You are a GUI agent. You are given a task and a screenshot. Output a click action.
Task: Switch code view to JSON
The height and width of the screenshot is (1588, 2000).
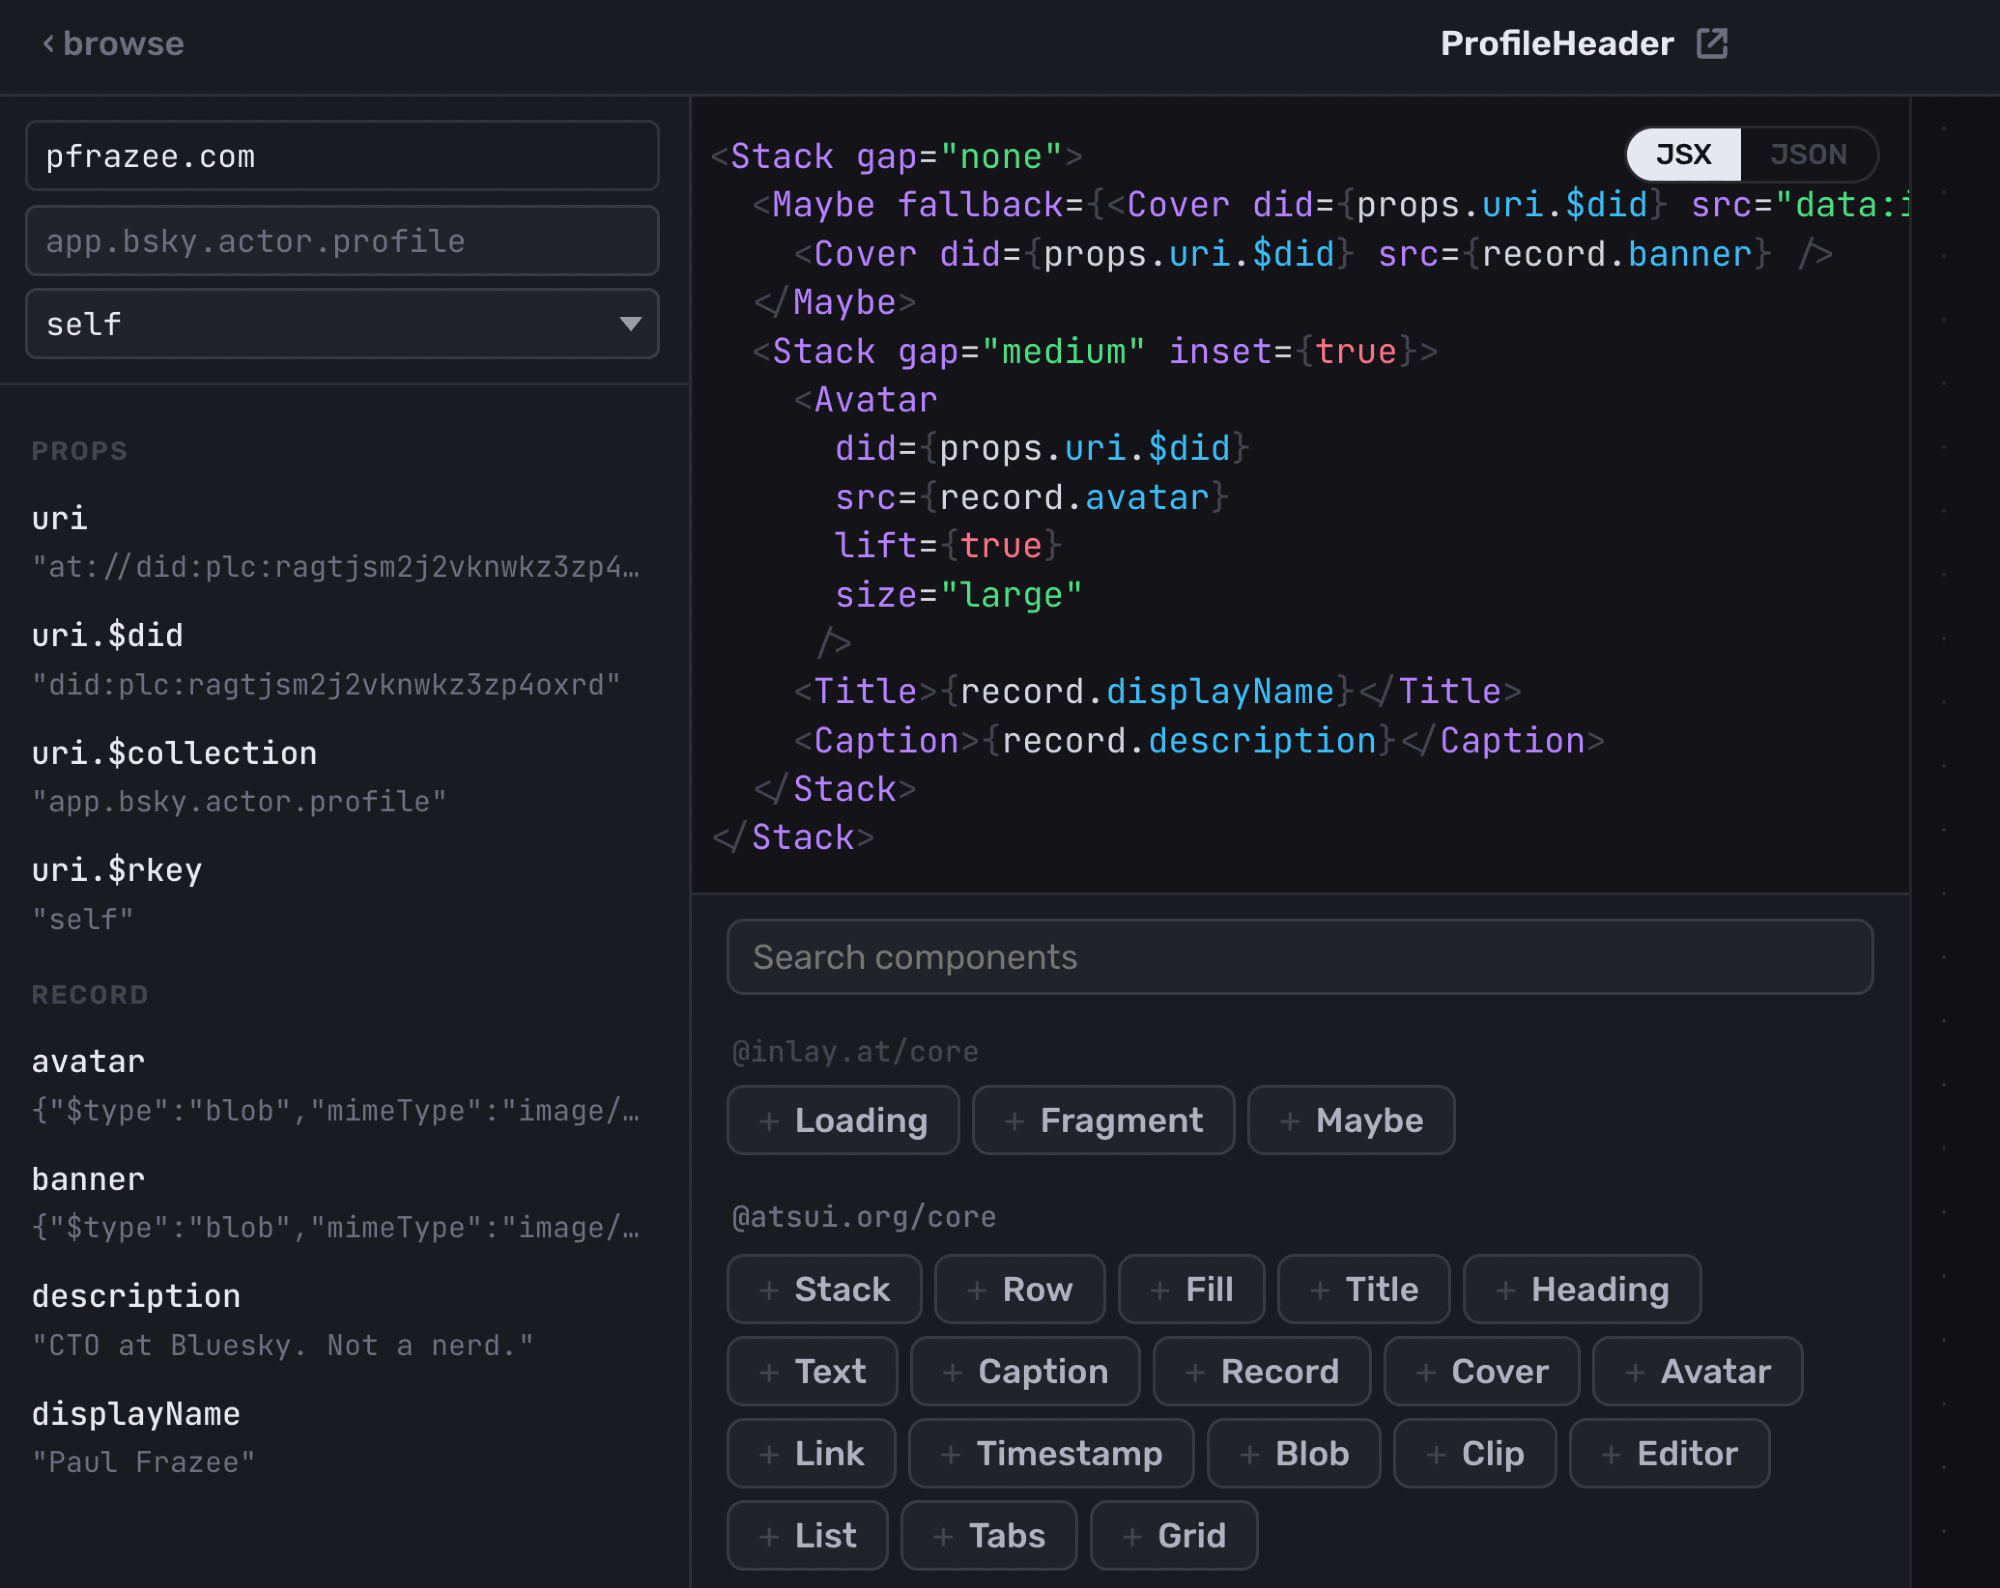pos(1807,154)
